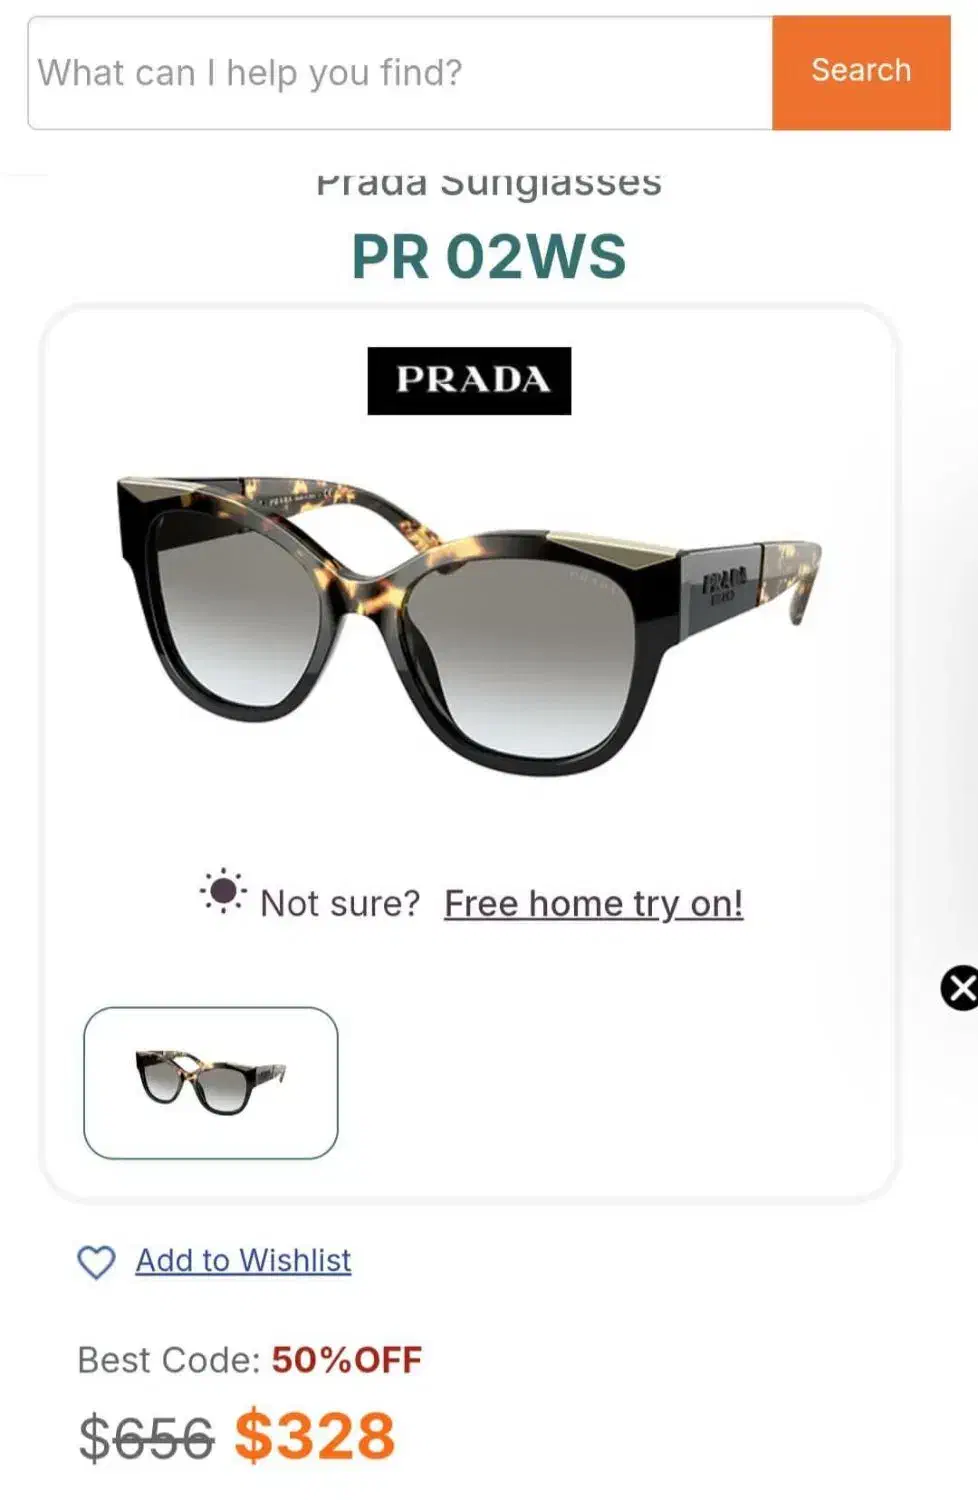
Task: Focus the What can I help you find field
Action: (400, 73)
